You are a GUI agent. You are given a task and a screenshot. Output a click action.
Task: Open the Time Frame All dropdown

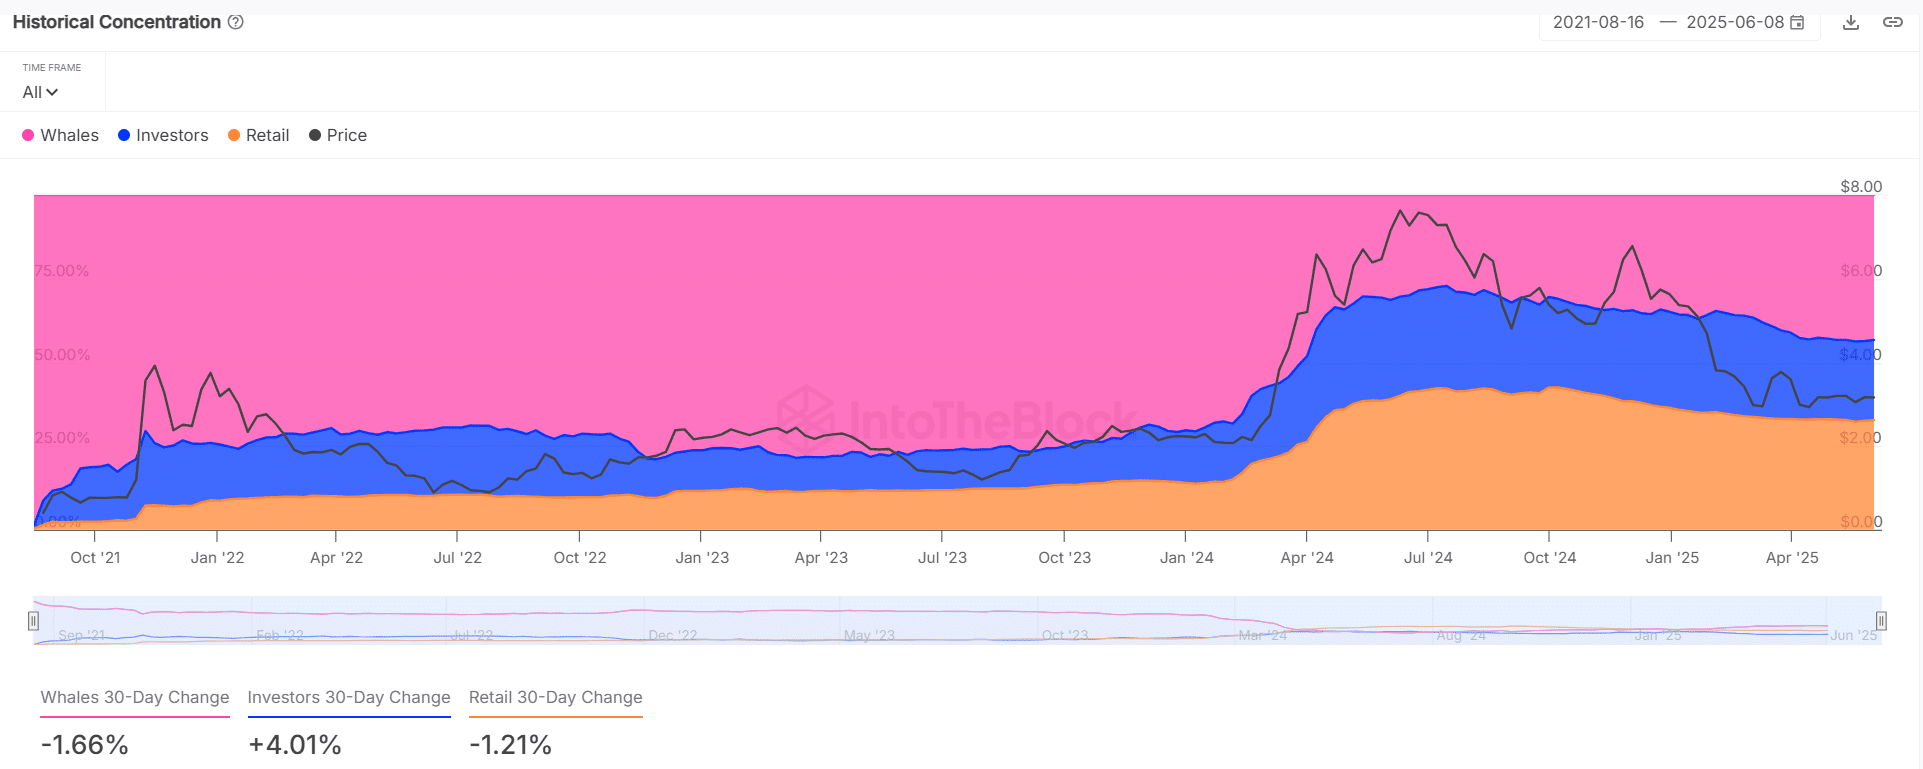tap(40, 92)
